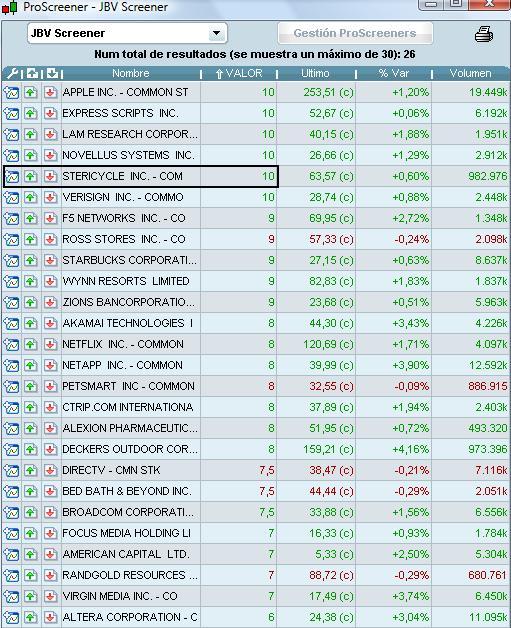Select WYNN RESORTS LIMITED name

126,281
